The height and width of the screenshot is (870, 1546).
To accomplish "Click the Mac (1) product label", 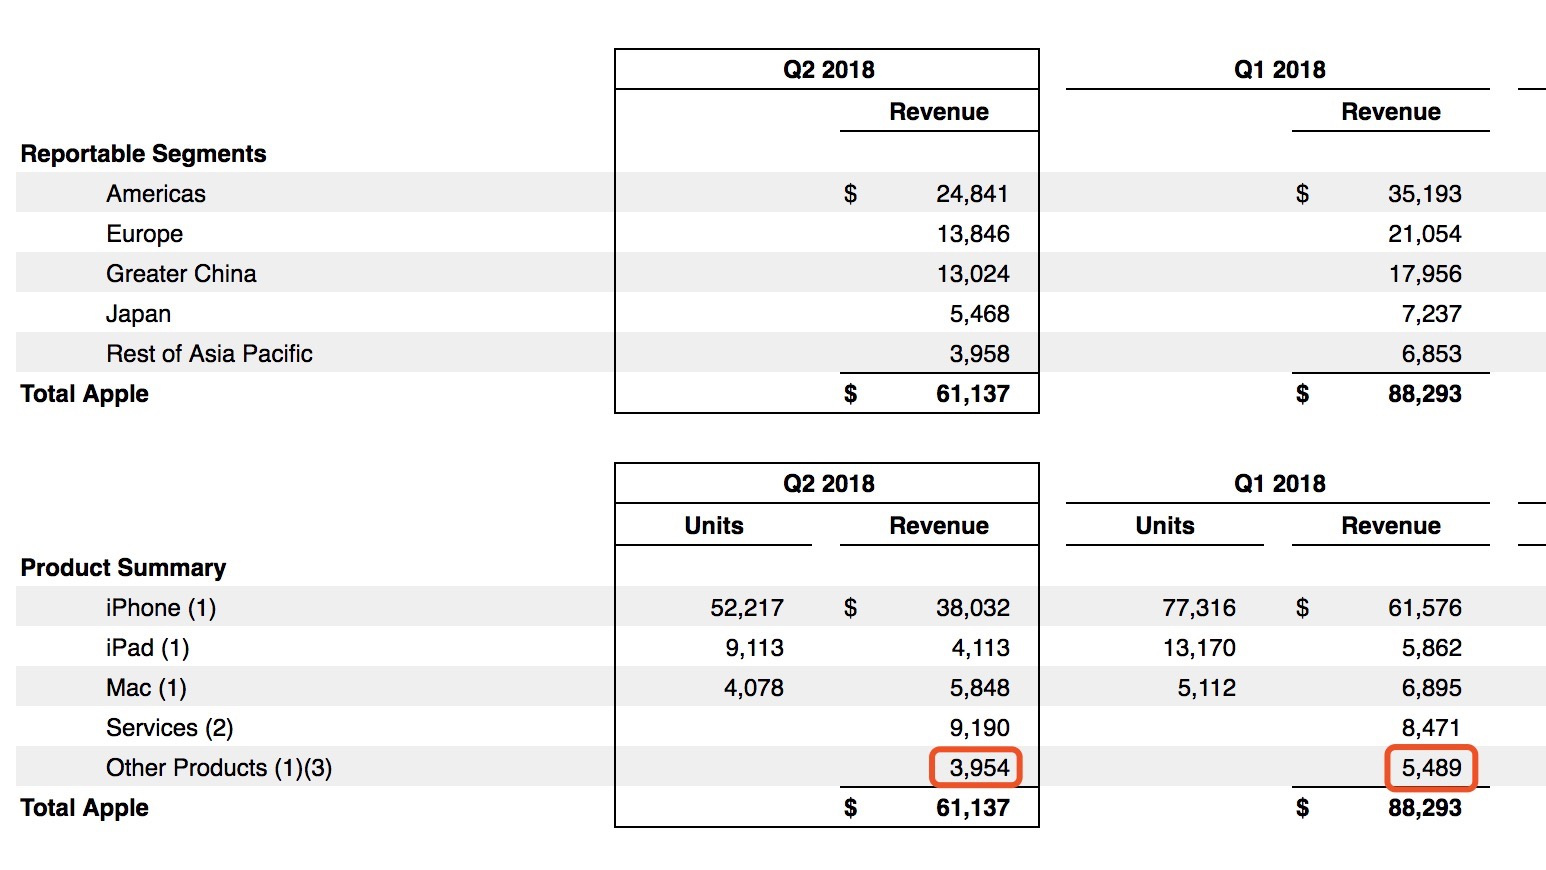I will (146, 688).
